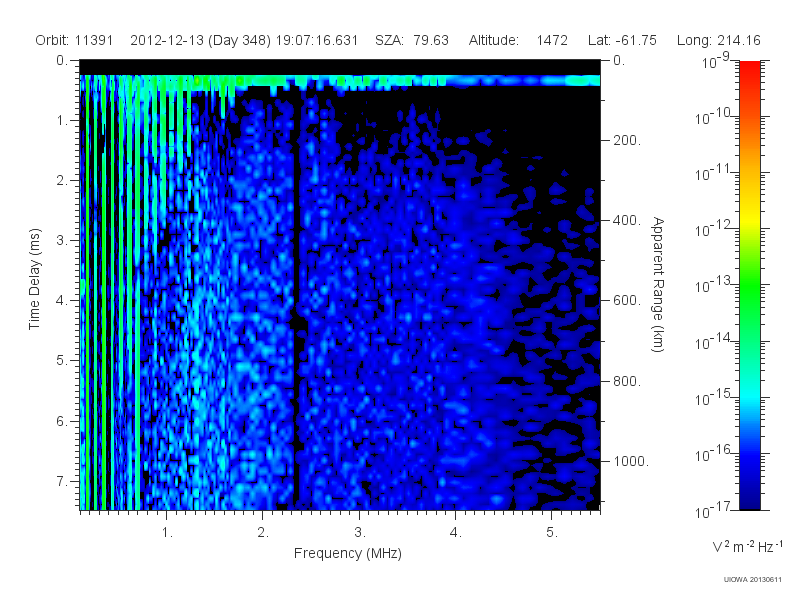Image resolution: width=800 pixels, height=600 pixels.
Task: Click the '1.' frequency axis tick label
Action: 167,533
